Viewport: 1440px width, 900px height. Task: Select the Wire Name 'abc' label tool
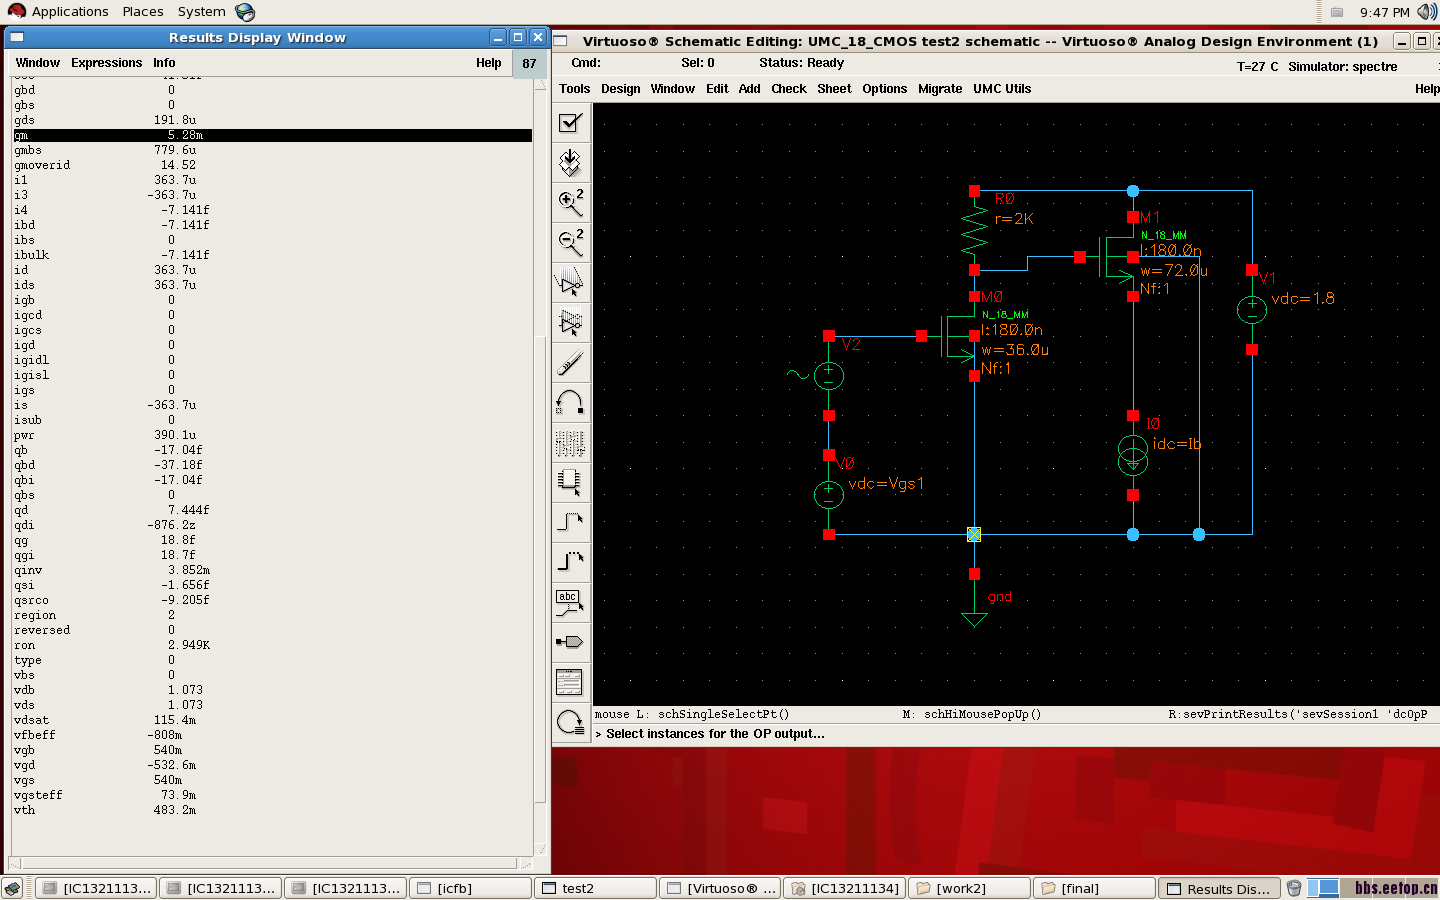(x=570, y=603)
